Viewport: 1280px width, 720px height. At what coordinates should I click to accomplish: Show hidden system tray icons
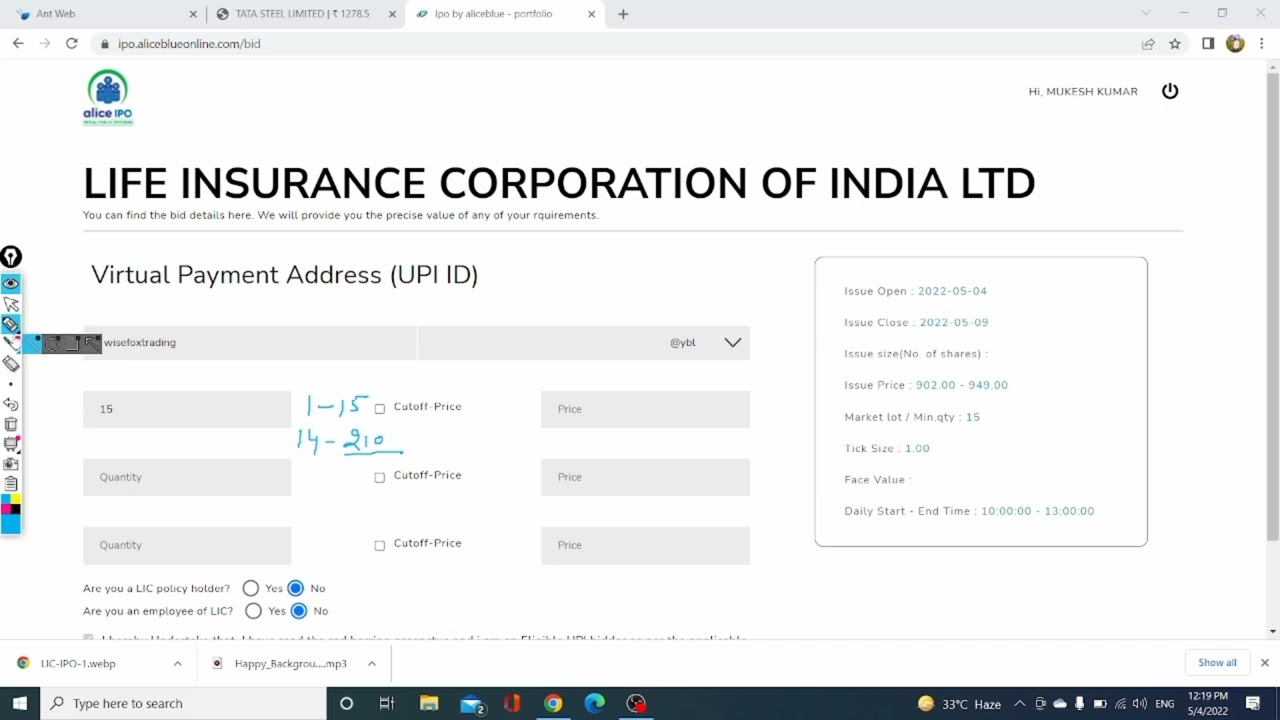click(1019, 704)
